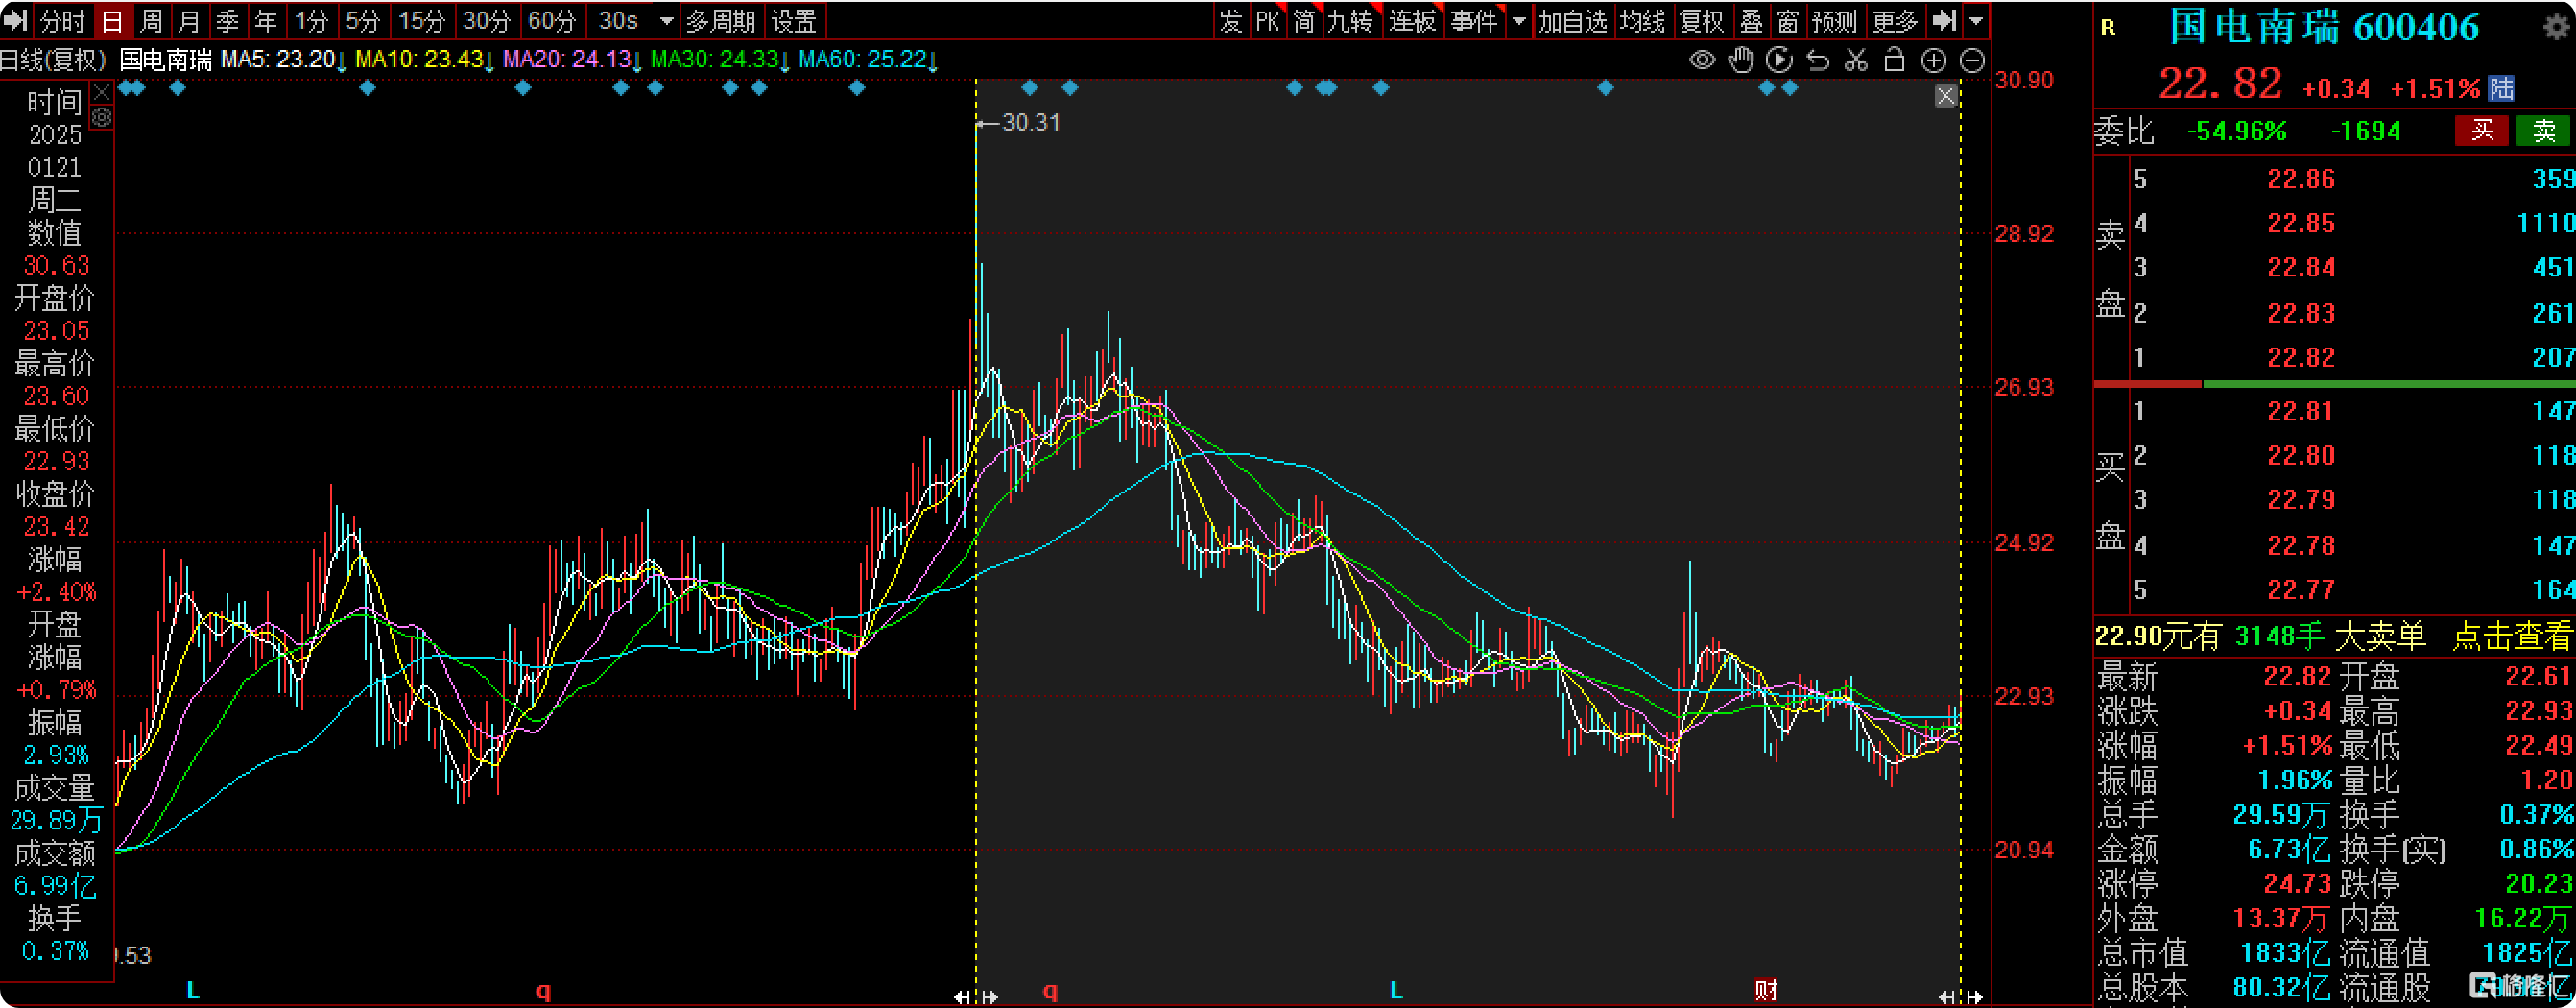Click the 陆 stock connect badge
2576x1008 pixels.
[2501, 88]
